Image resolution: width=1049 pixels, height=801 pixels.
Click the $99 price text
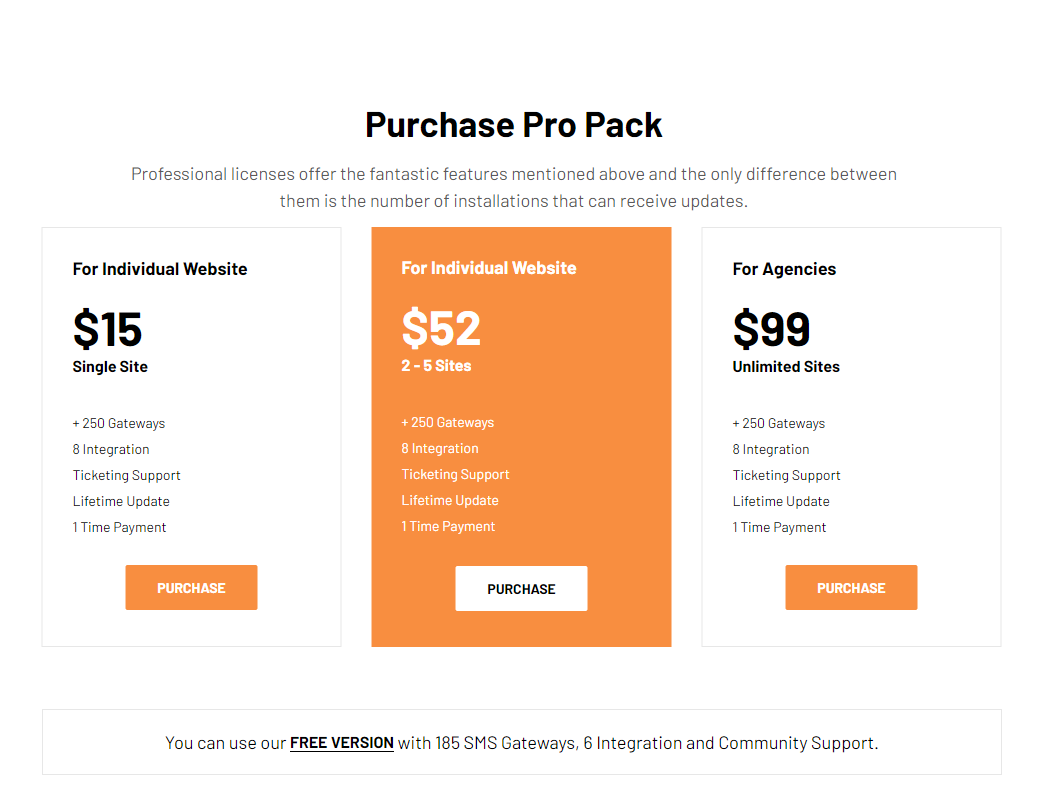[x=771, y=329]
